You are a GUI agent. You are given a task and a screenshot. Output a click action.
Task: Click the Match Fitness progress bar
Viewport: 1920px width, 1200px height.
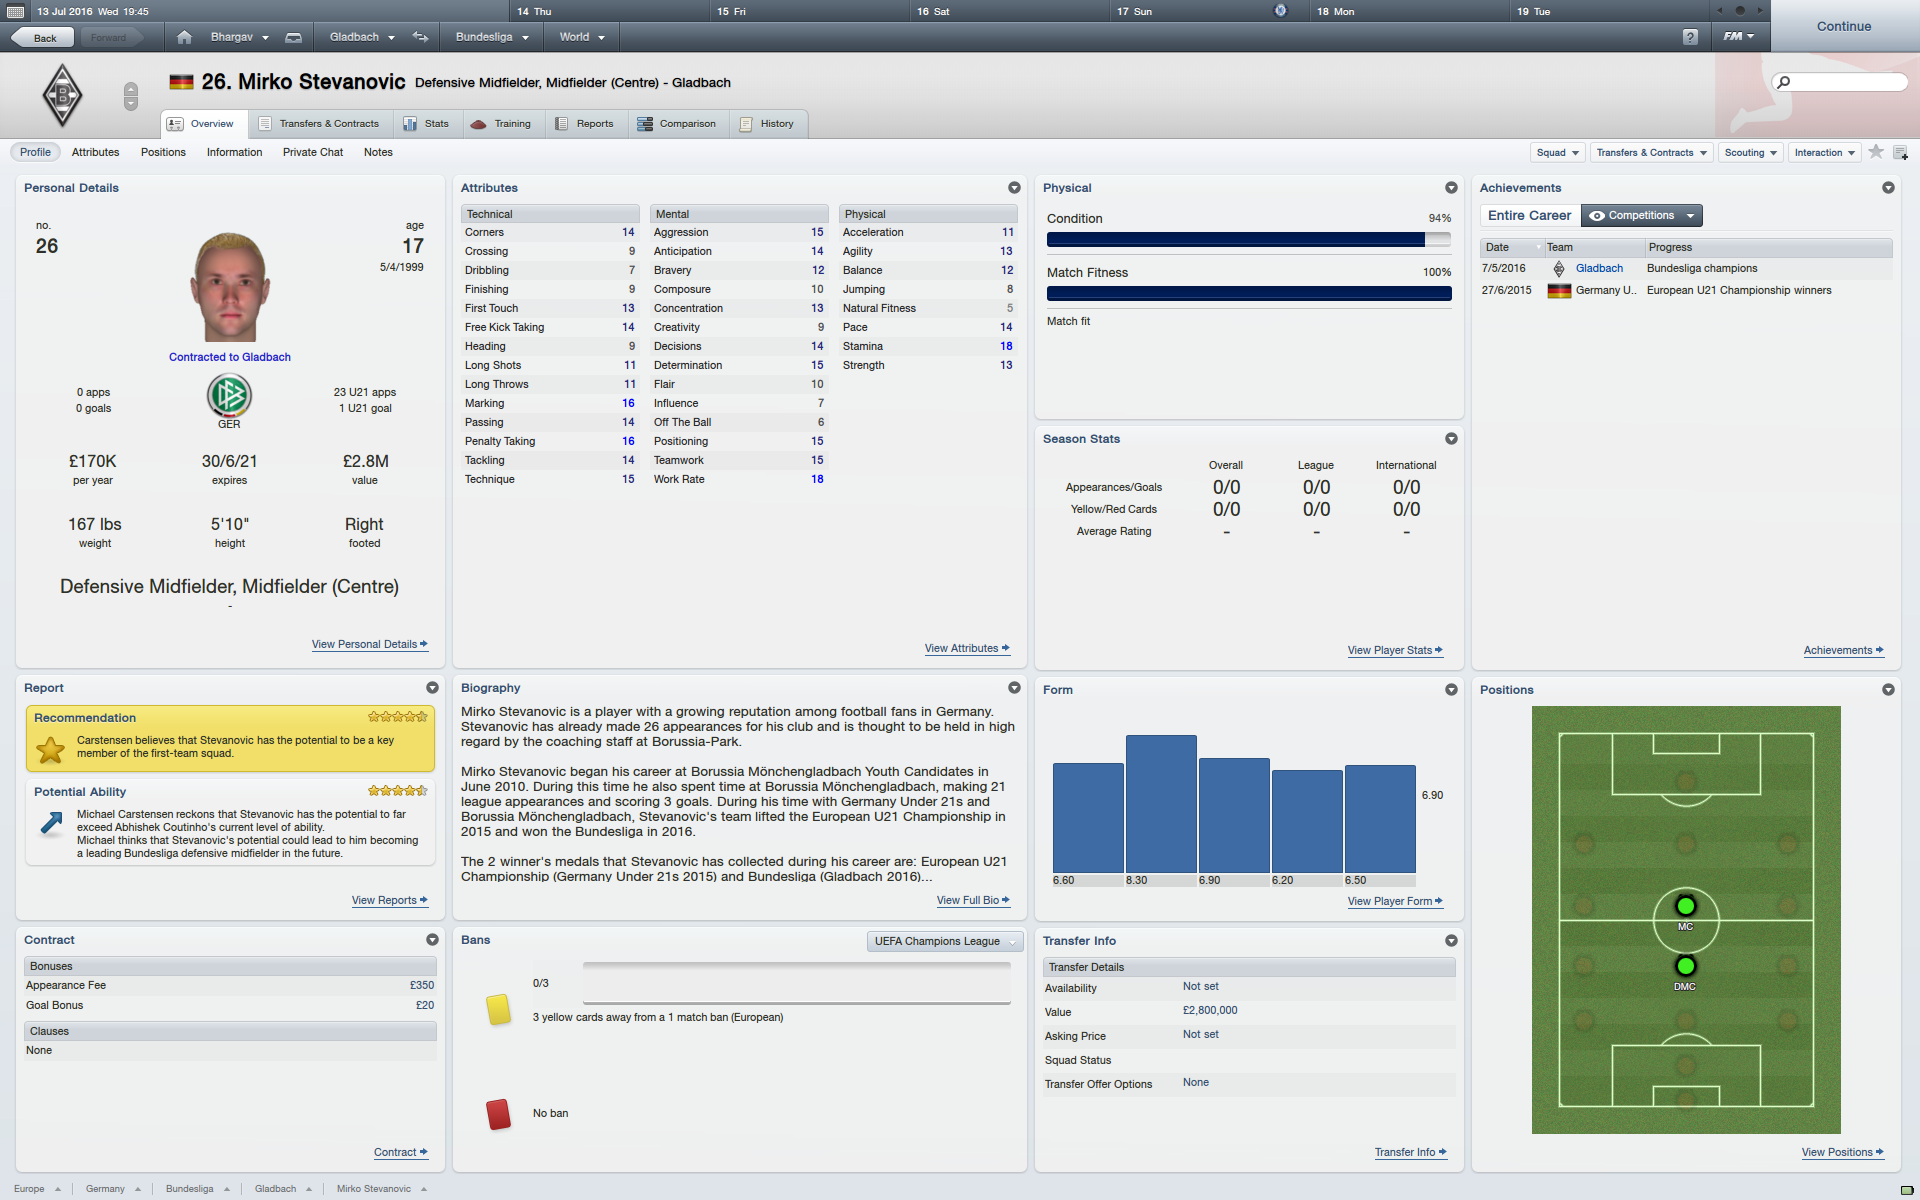1249,293
